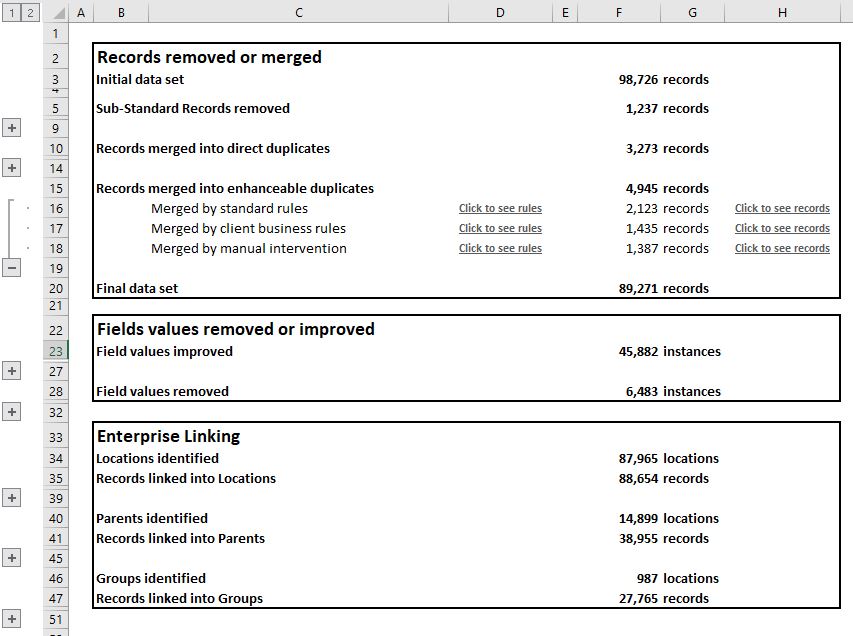Click 'Records merged into enhanceable duplicates' cell

pyautogui.click(x=235, y=188)
